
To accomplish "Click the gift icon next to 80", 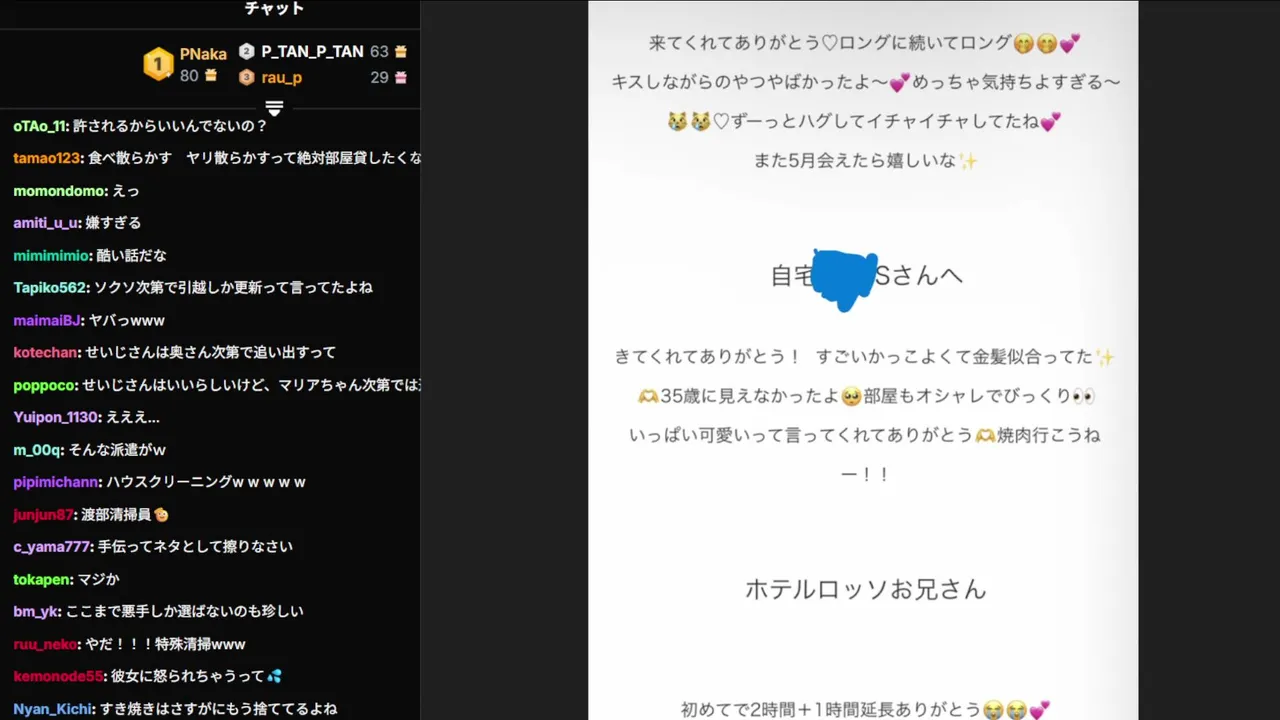I will [x=211, y=75].
